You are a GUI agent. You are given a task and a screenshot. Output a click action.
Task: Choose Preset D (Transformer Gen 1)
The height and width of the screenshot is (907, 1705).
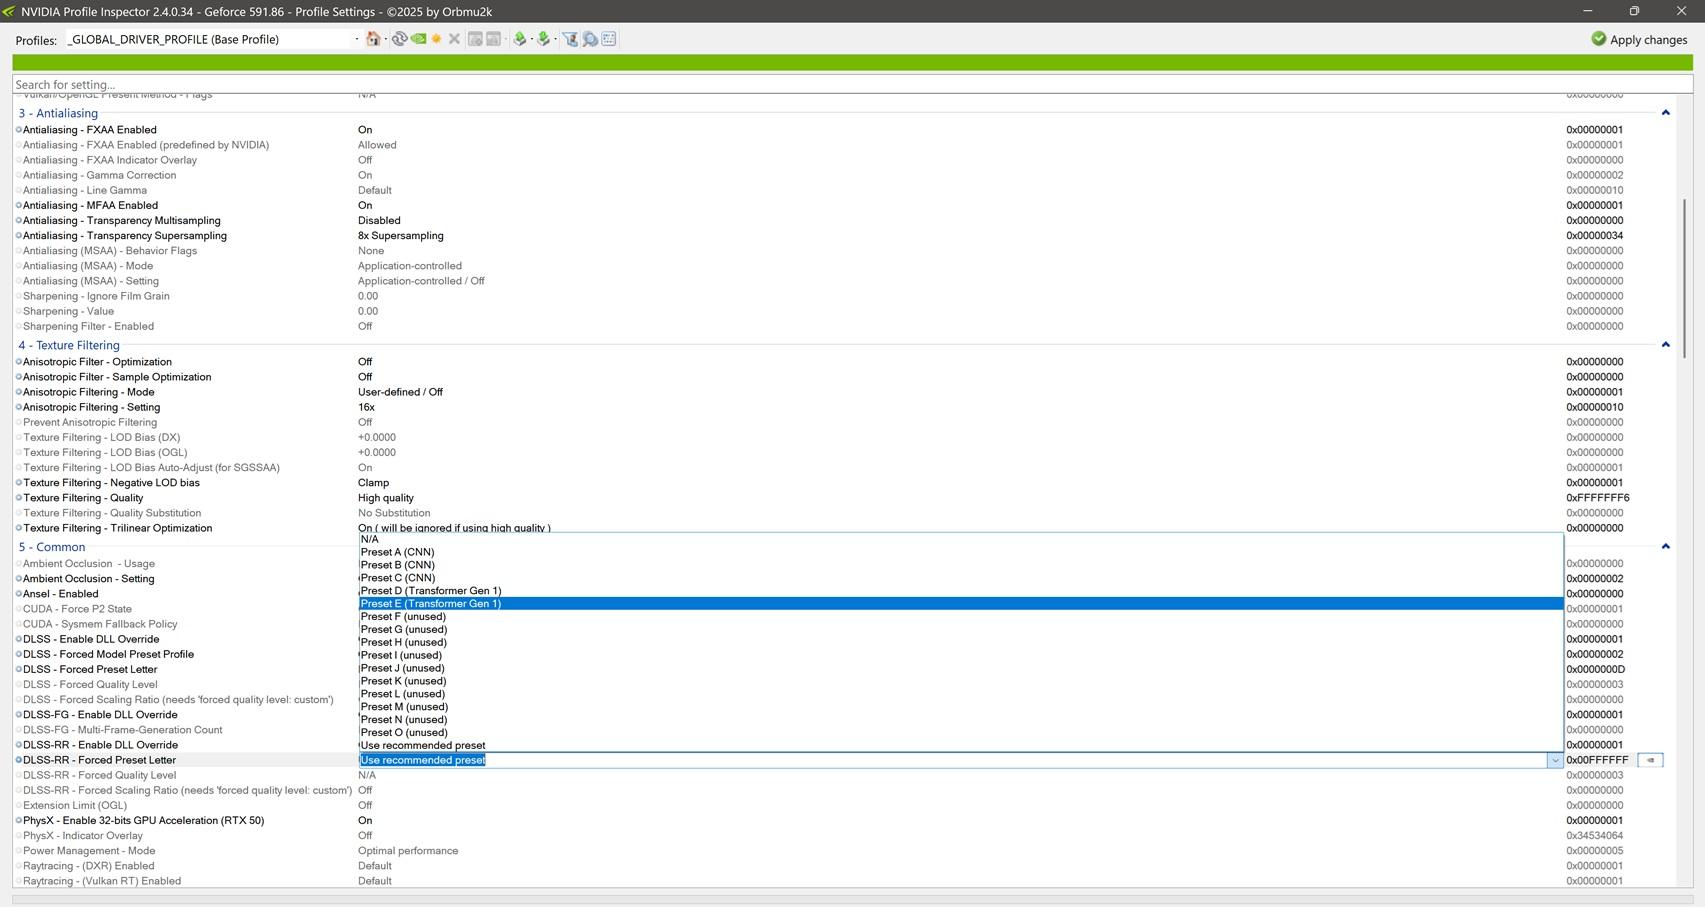tap(961, 591)
